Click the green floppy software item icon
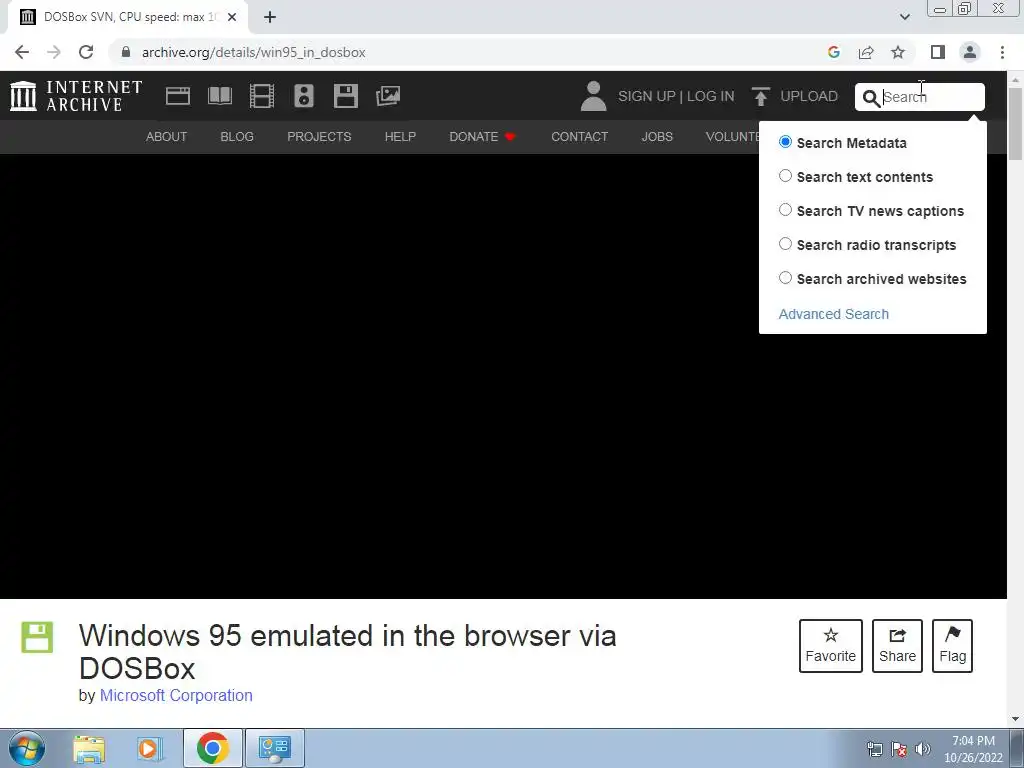Viewport: 1024px width, 768px height. (x=37, y=637)
